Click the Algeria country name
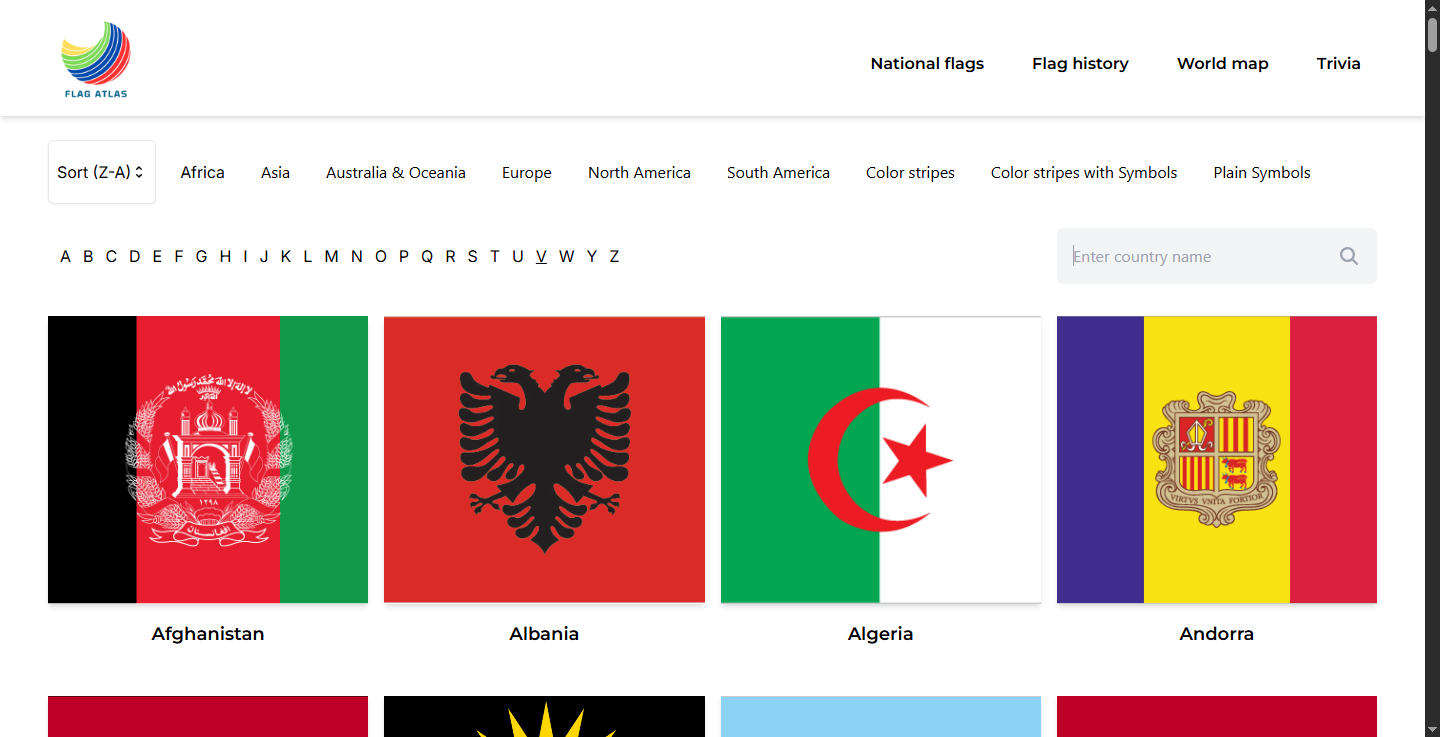 (x=881, y=633)
